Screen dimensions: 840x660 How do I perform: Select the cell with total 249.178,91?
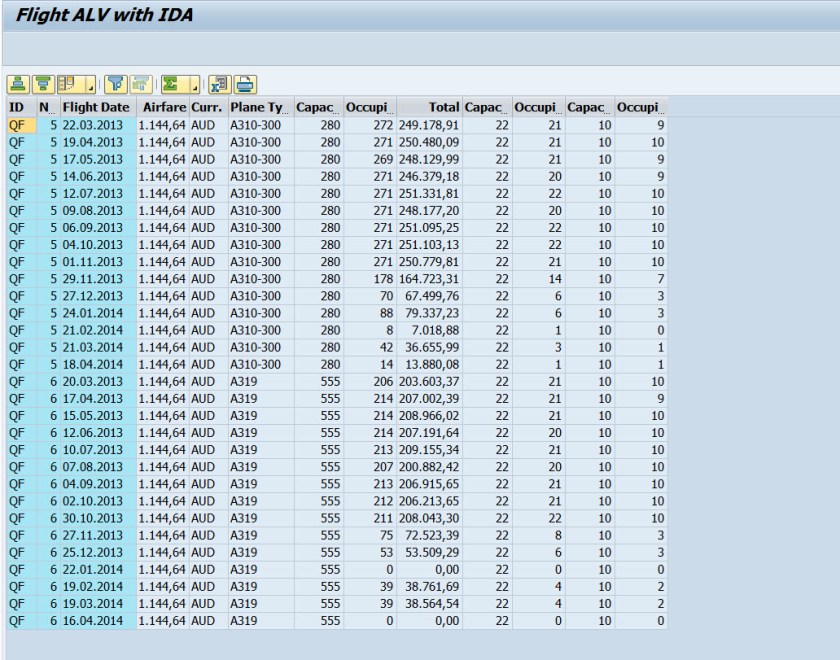click(x=430, y=125)
